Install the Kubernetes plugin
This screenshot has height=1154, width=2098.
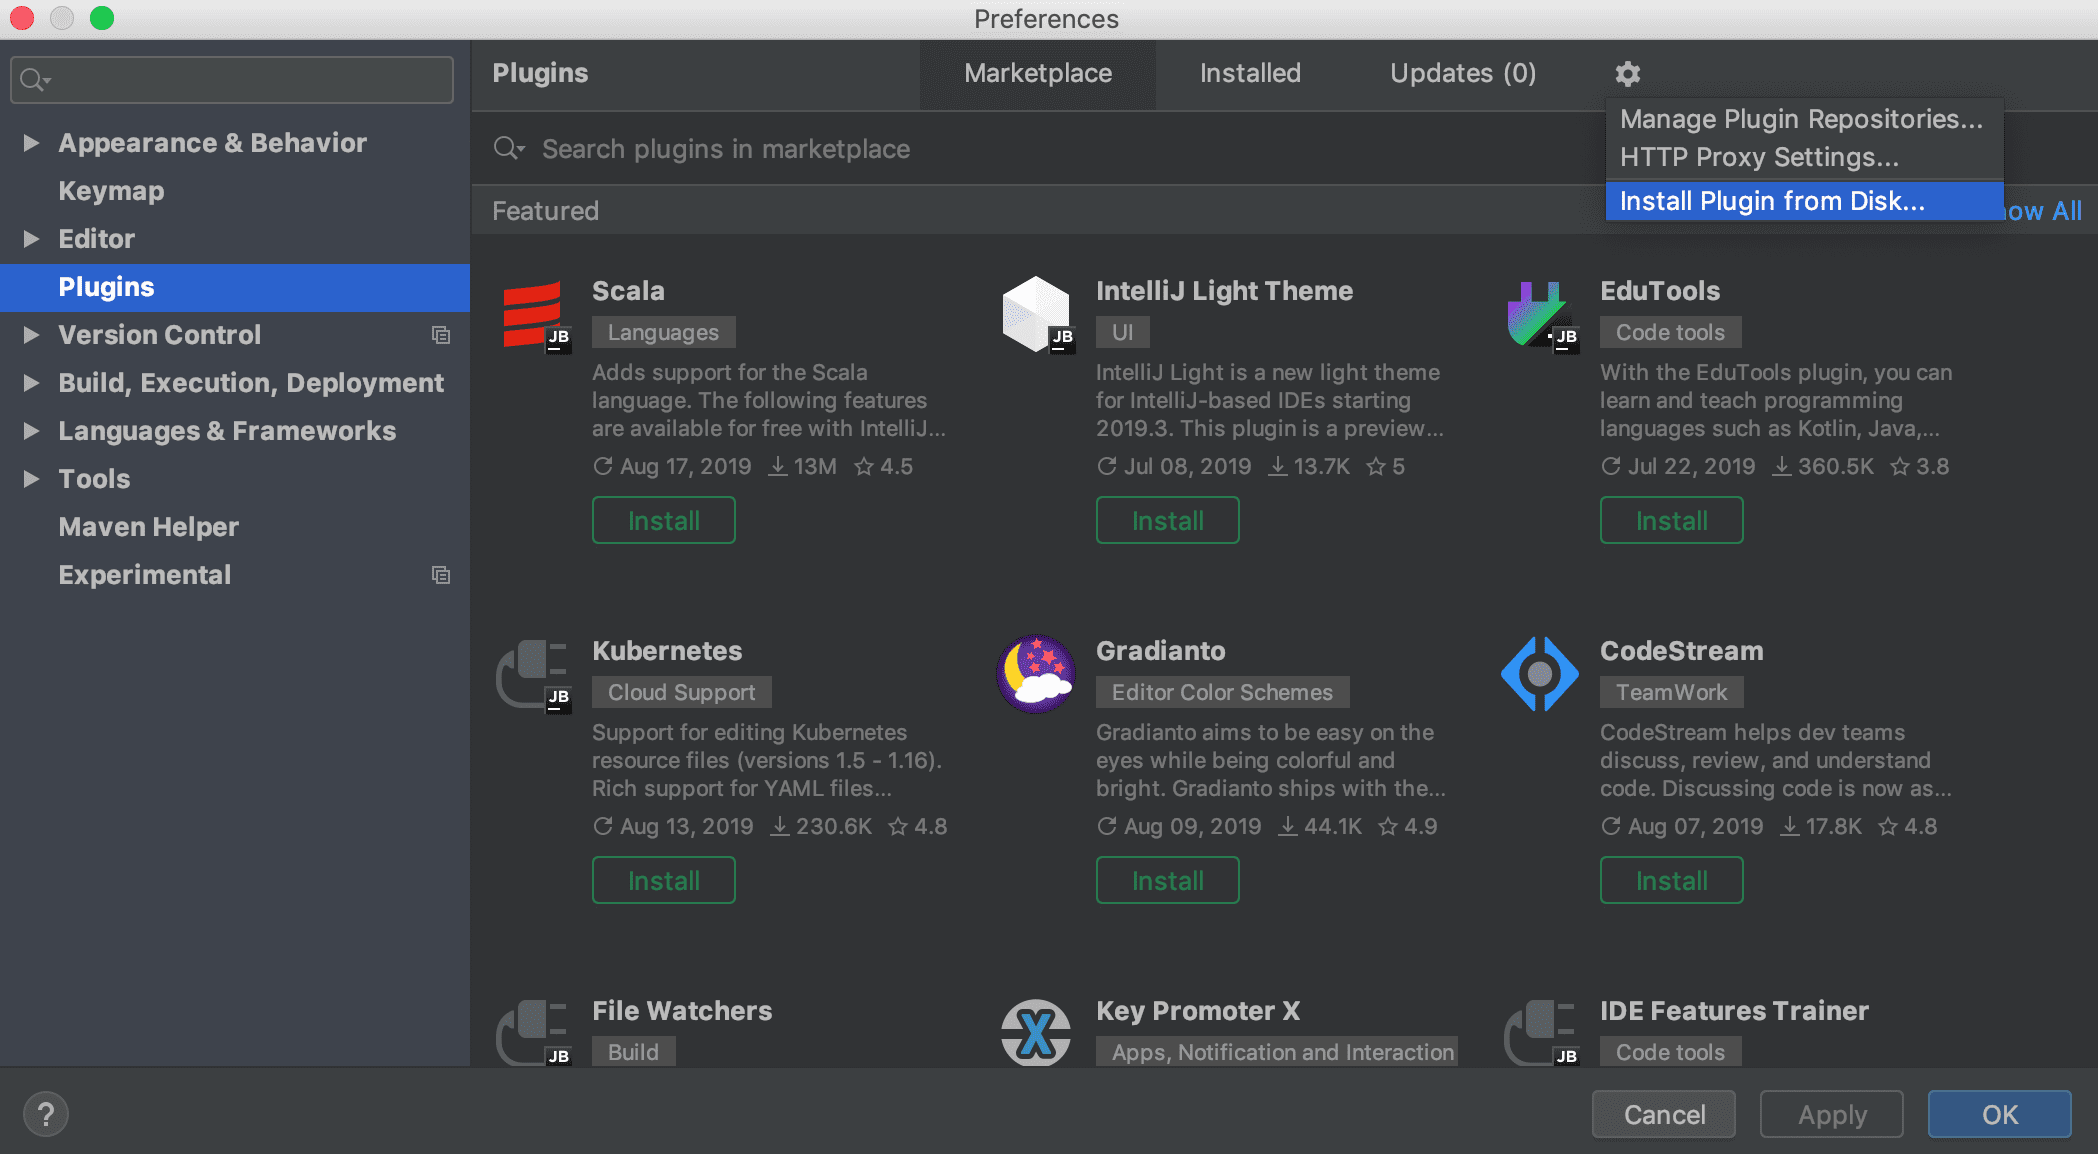point(663,880)
